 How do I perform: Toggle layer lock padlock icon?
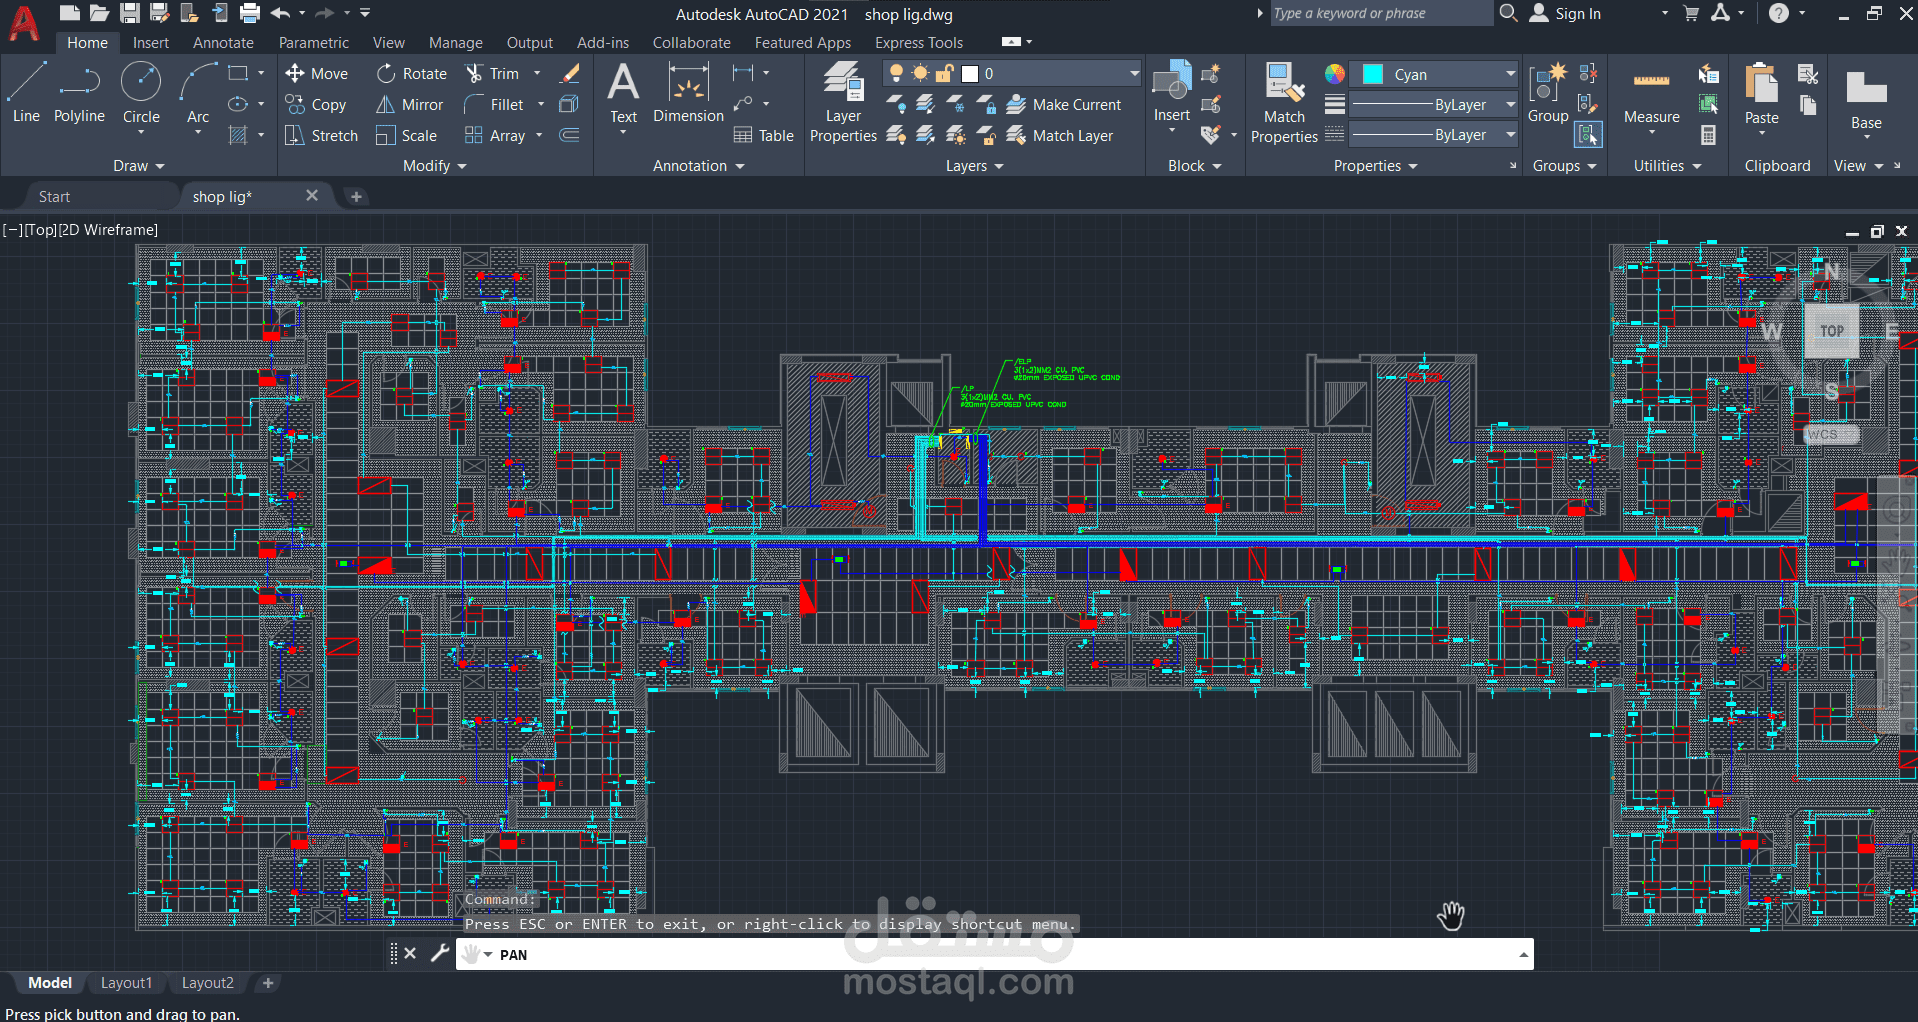click(944, 73)
